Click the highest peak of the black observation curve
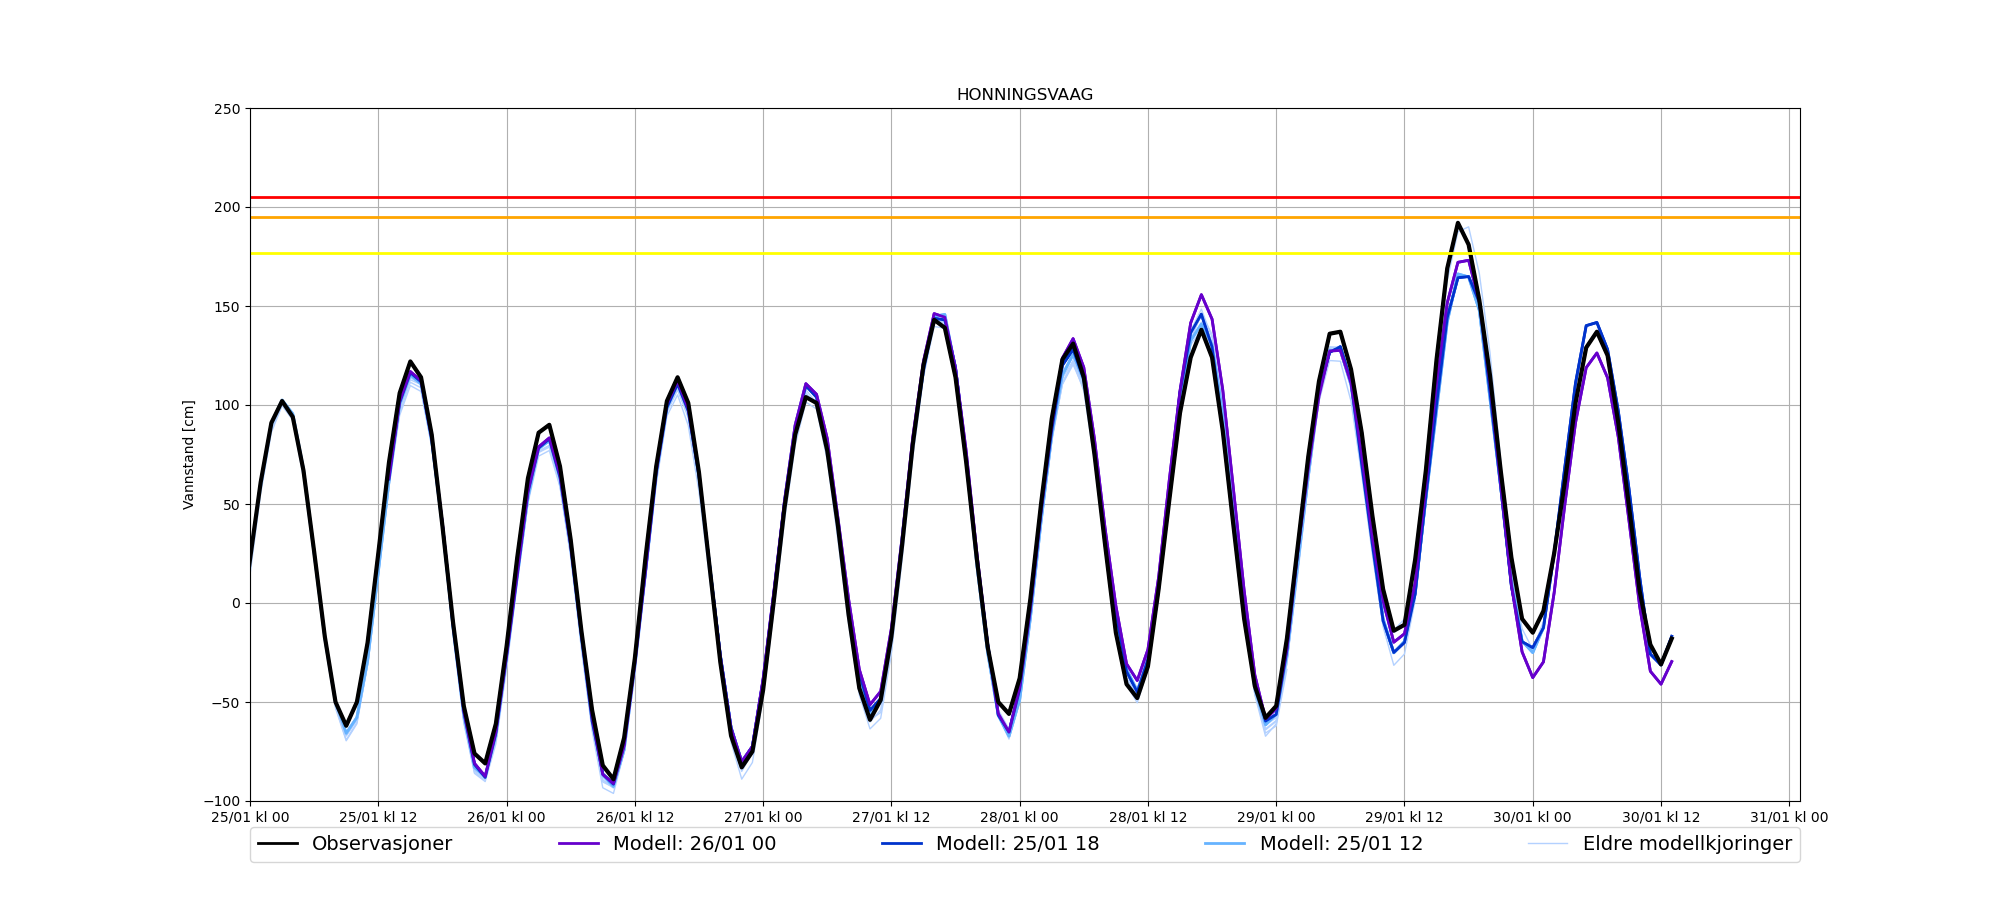 1458,223
